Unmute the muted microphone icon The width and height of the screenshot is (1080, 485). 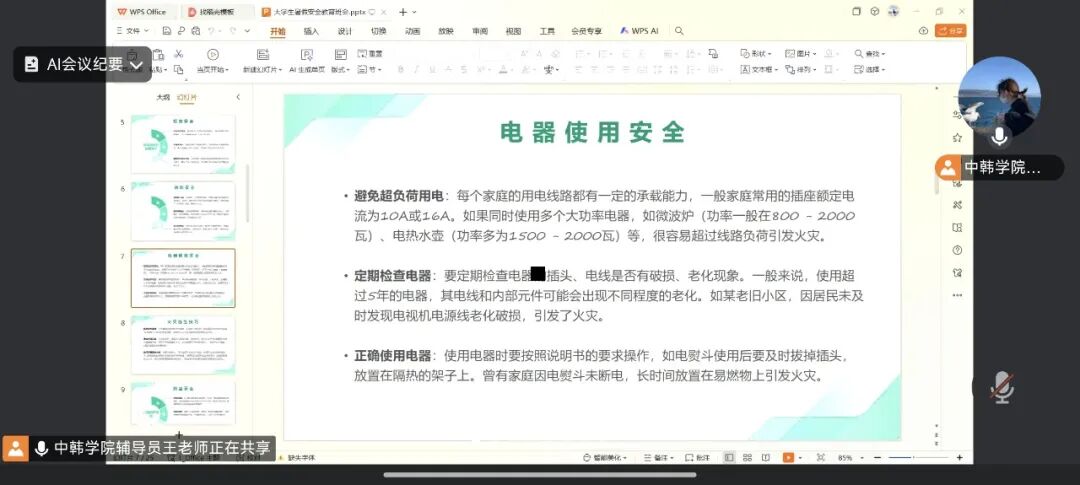(1000, 387)
